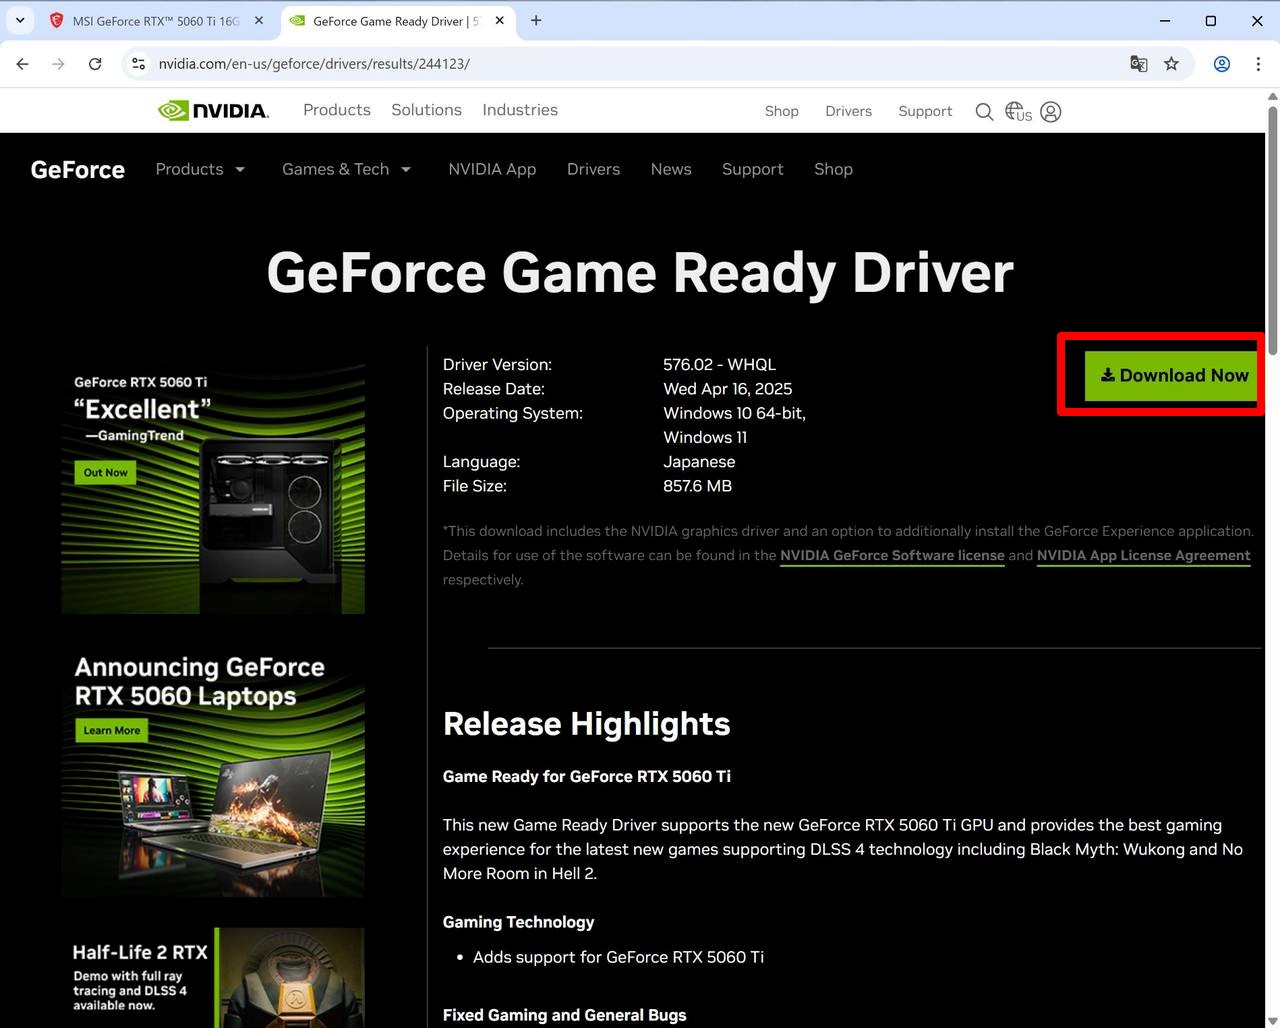Open a new tab with plus button
The image size is (1280, 1028).
pos(536,20)
